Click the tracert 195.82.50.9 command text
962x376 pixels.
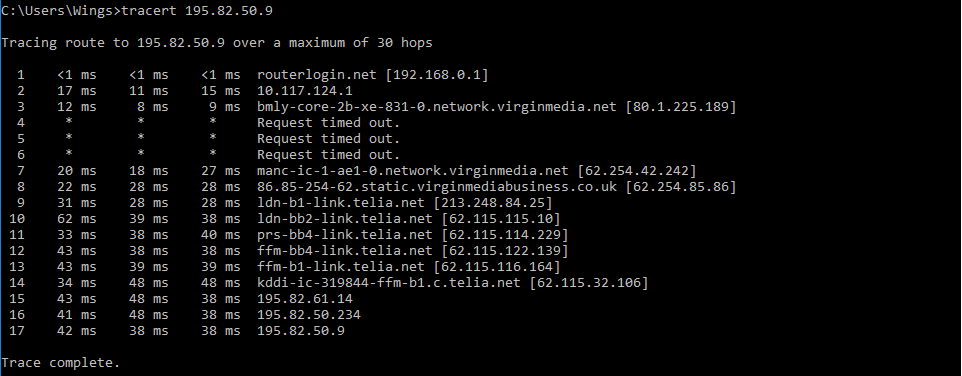coord(198,12)
